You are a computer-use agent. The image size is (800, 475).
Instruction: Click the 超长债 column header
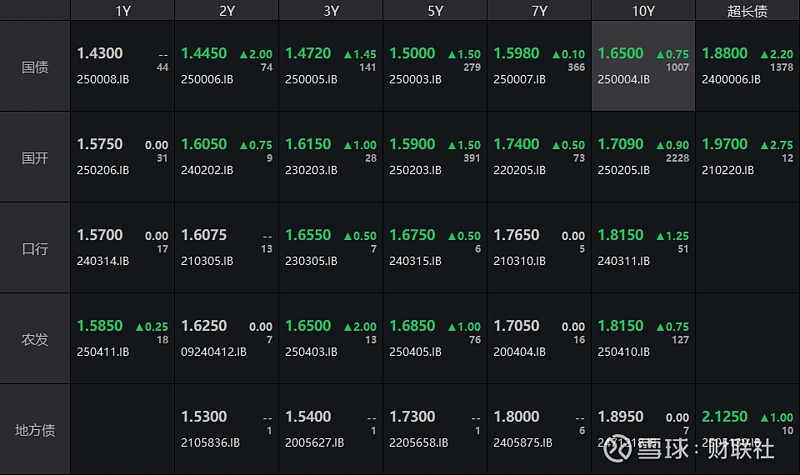(747, 11)
